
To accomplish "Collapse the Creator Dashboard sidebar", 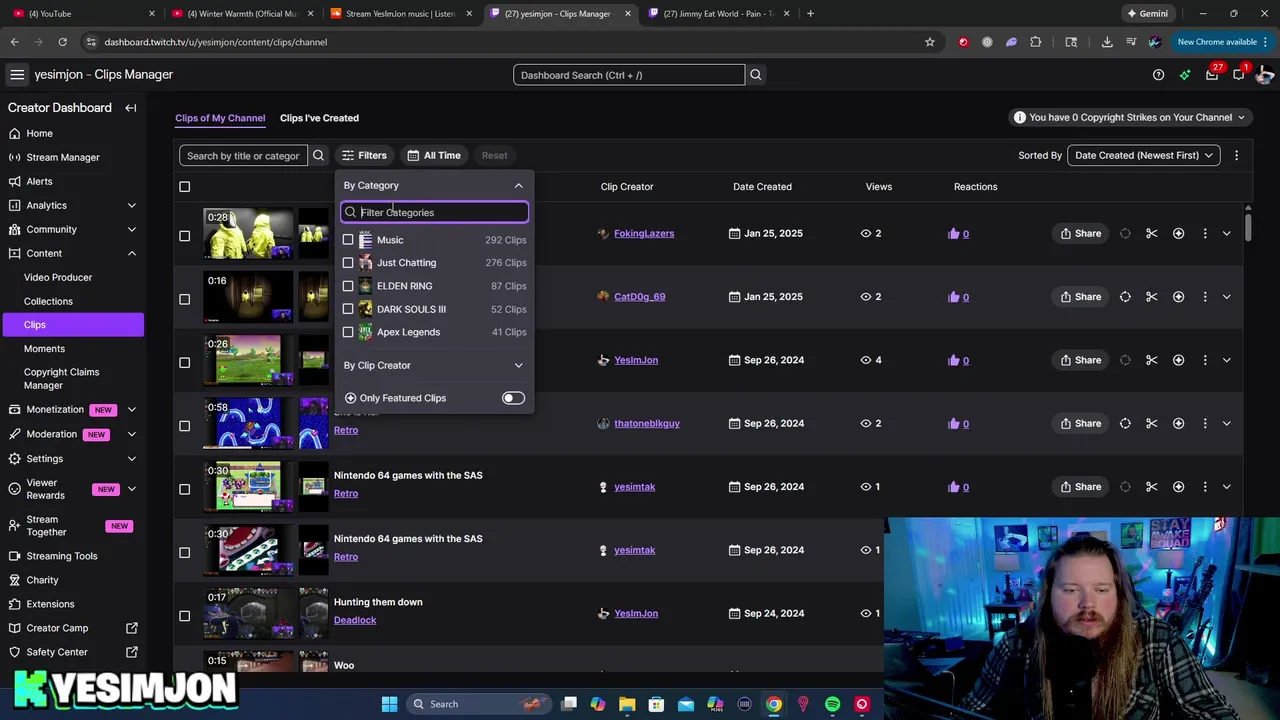I will pos(131,108).
